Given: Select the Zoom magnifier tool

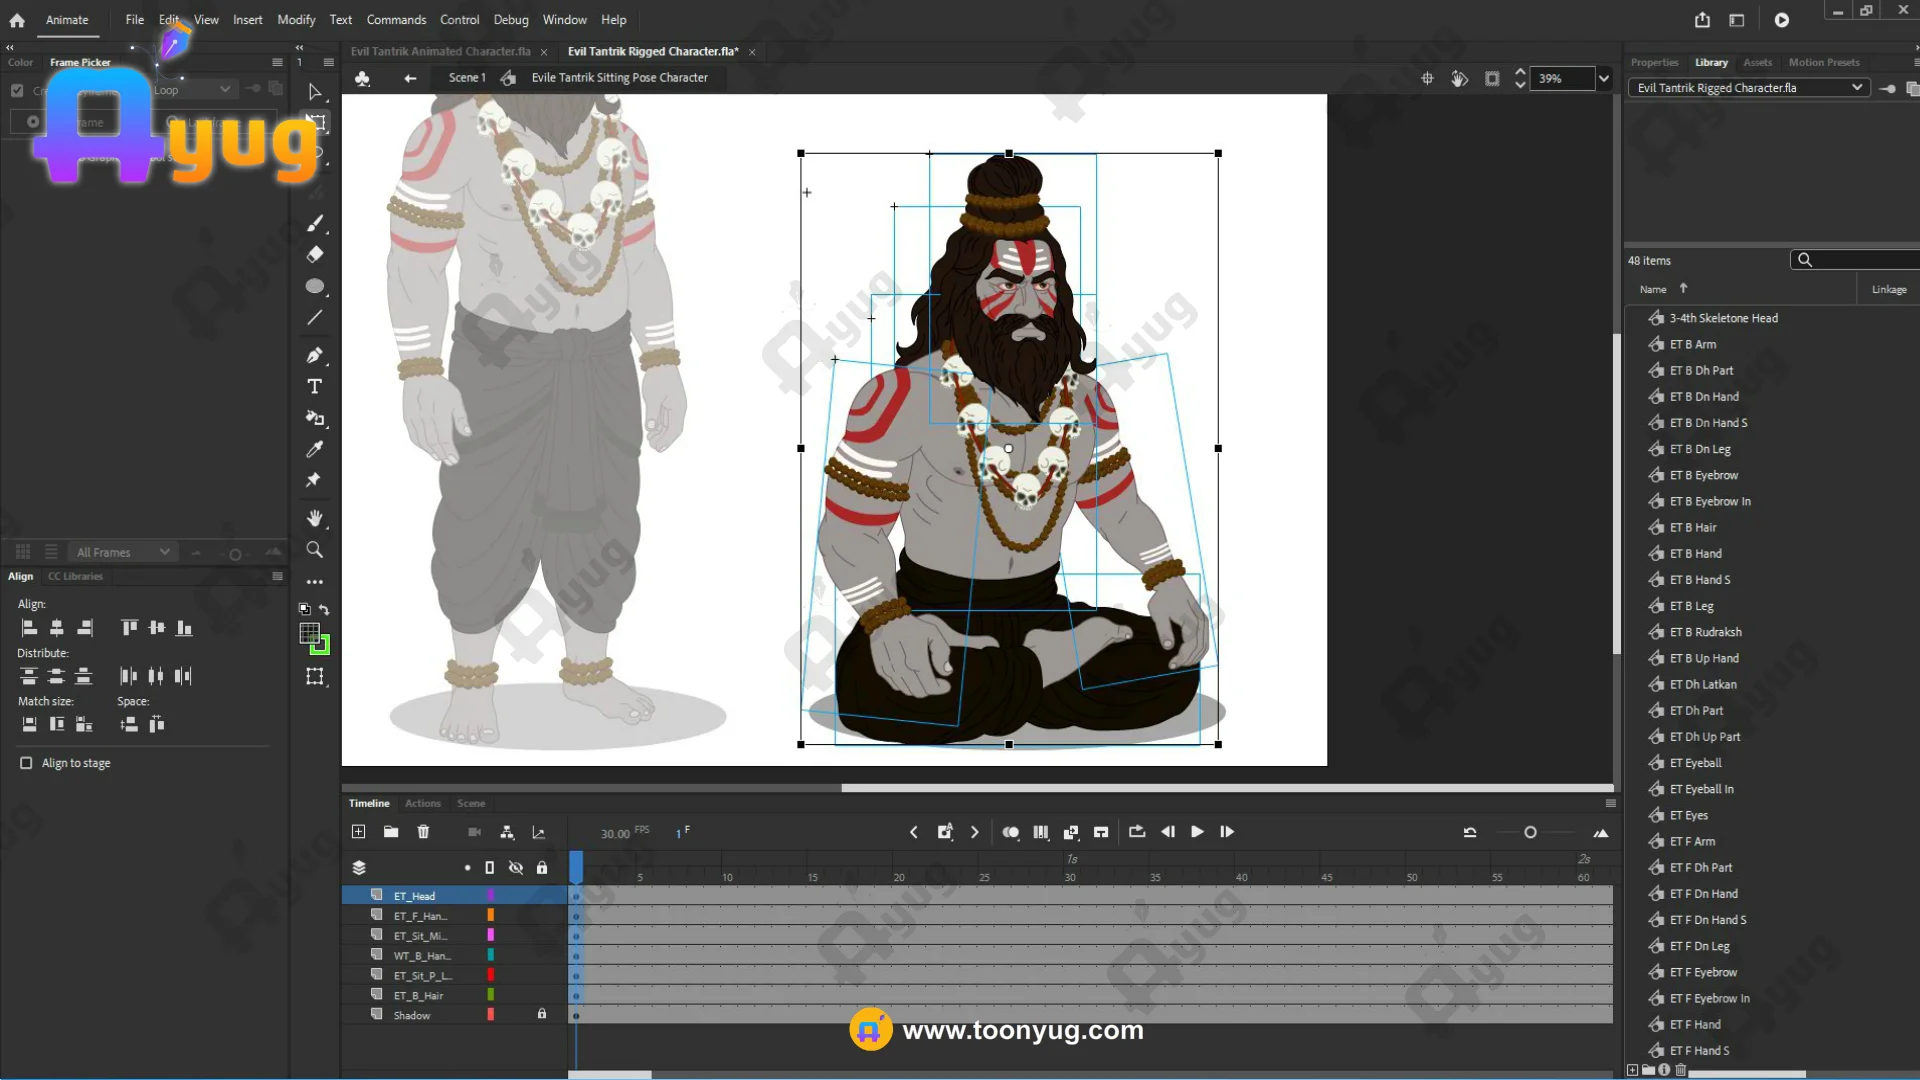Looking at the screenshot, I should (314, 550).
